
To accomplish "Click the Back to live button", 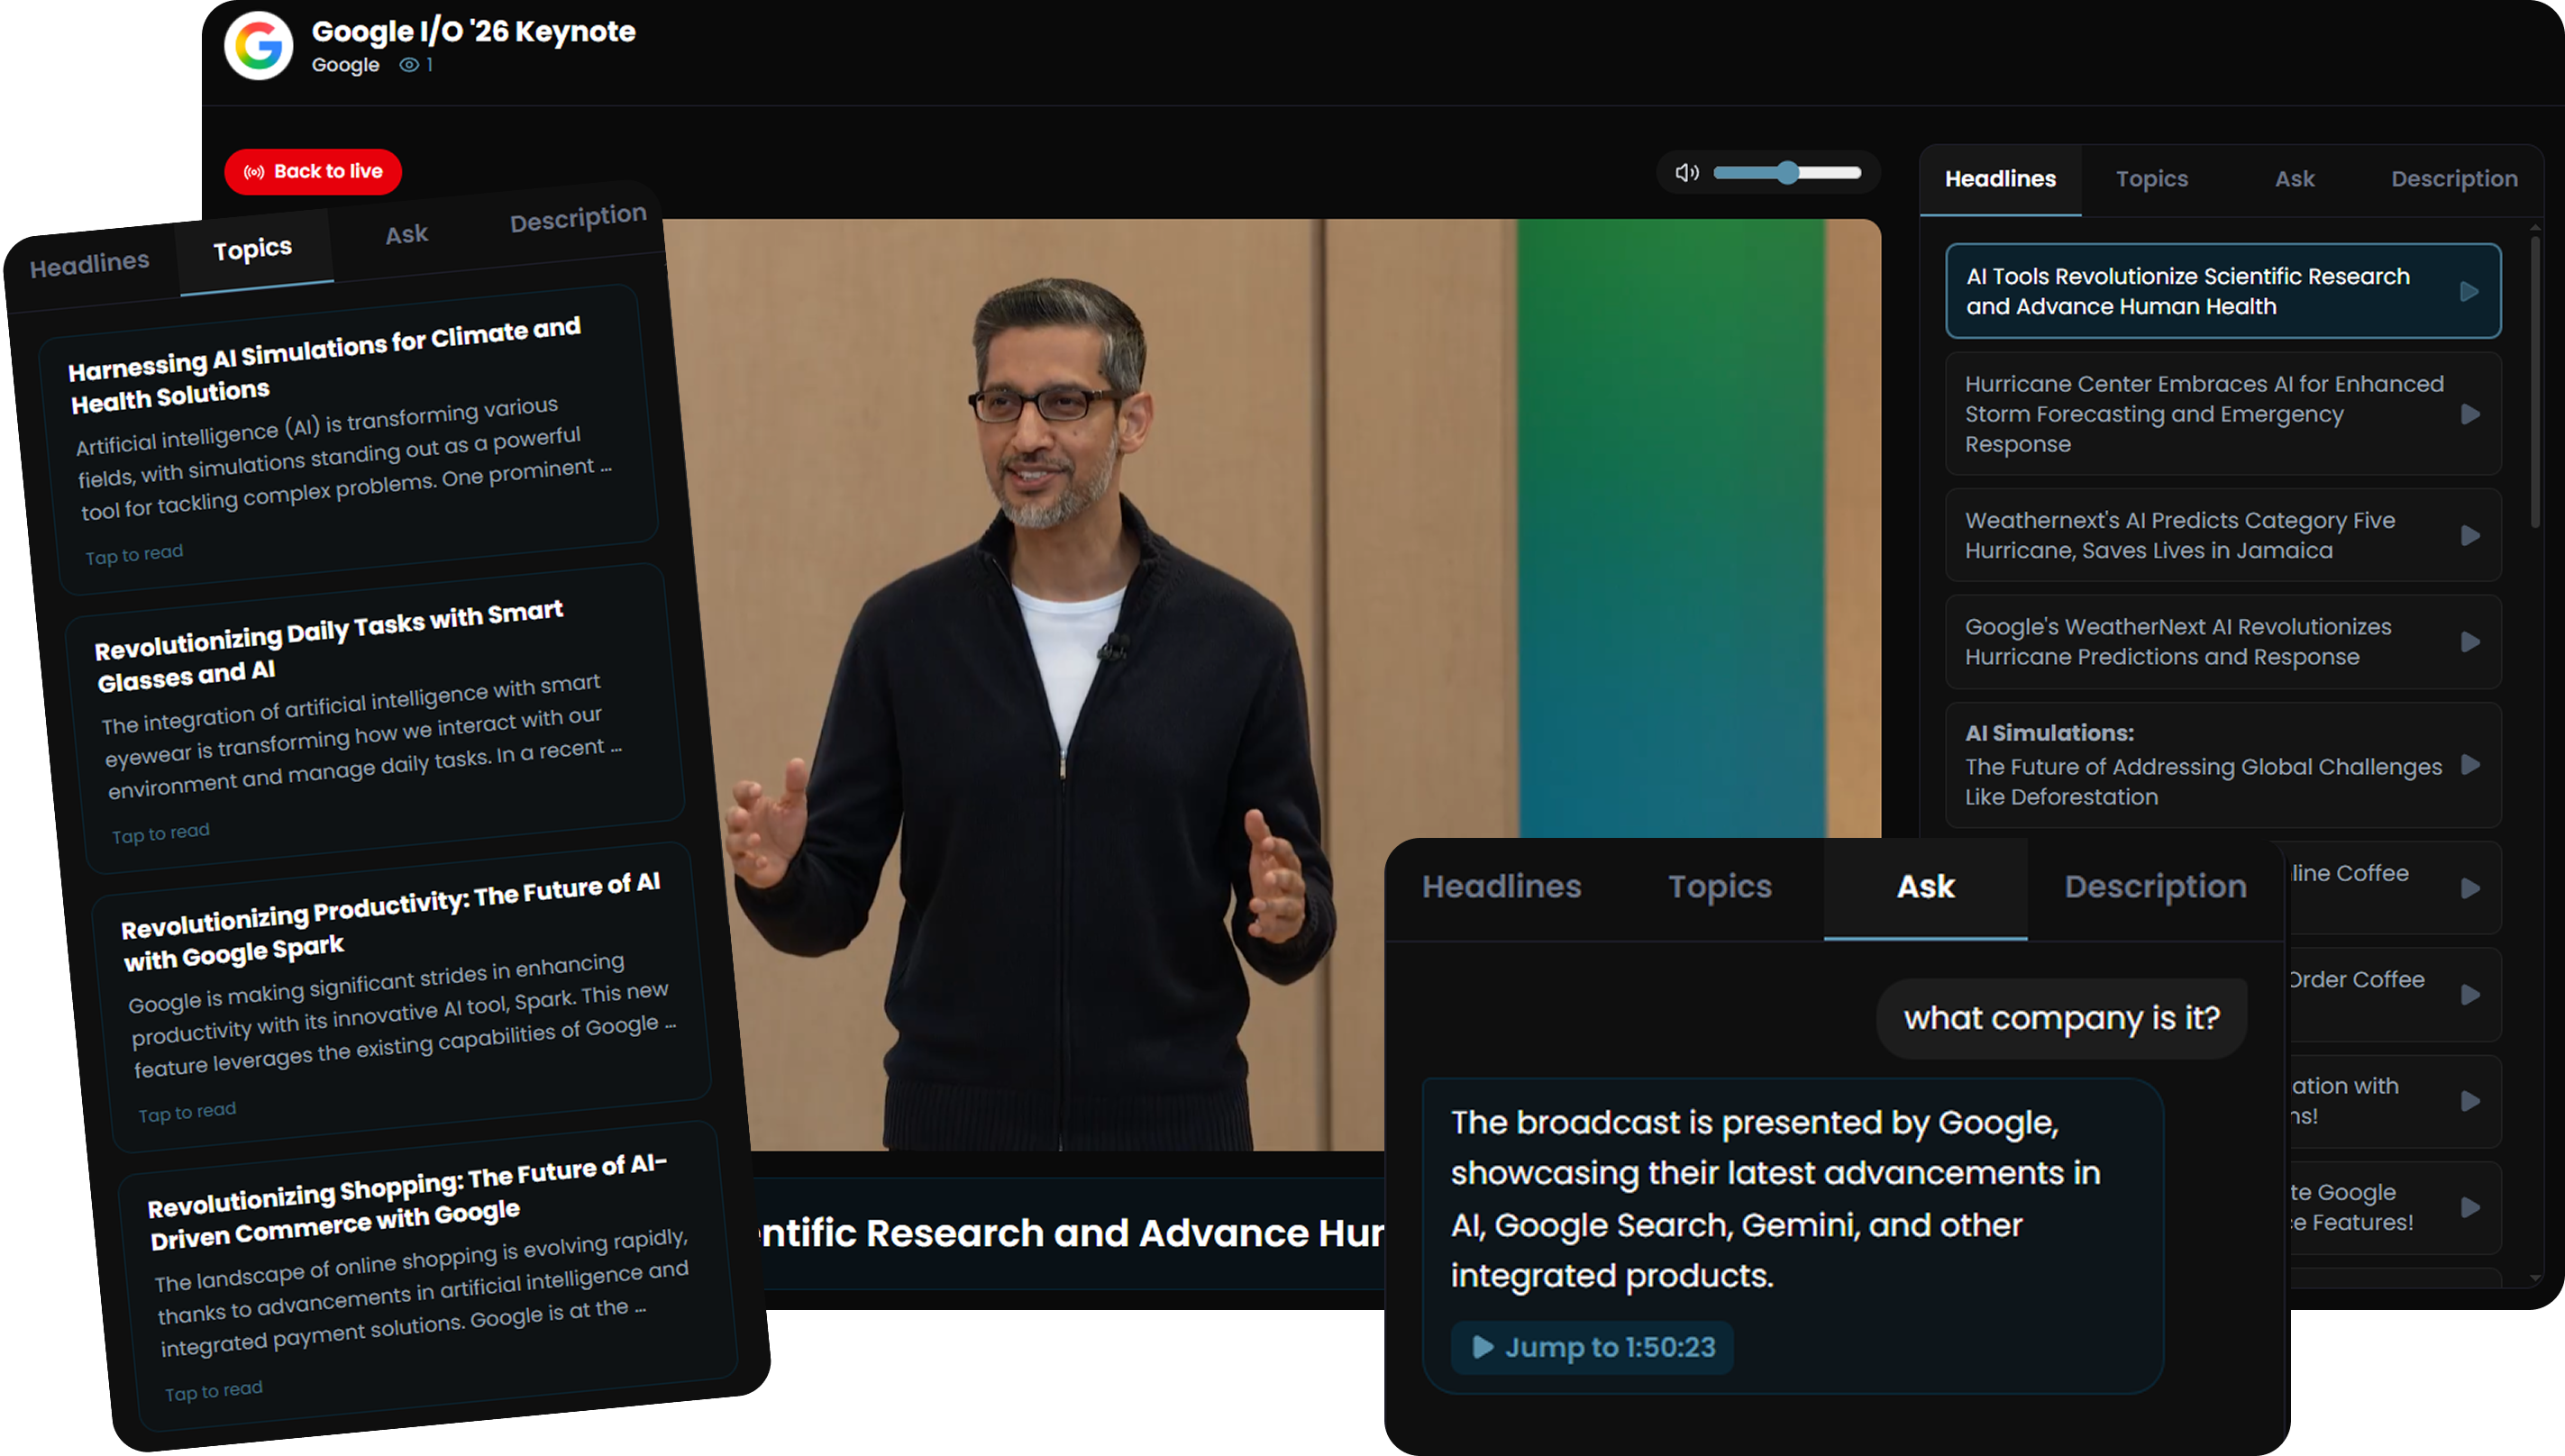I will tap(313, 172).
